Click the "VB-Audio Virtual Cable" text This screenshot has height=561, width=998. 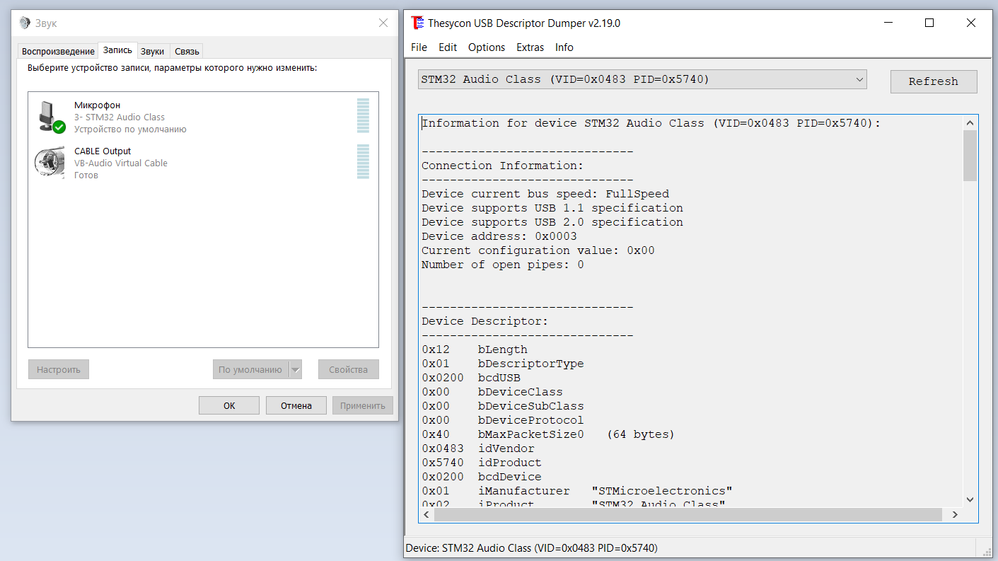(121, 163)
